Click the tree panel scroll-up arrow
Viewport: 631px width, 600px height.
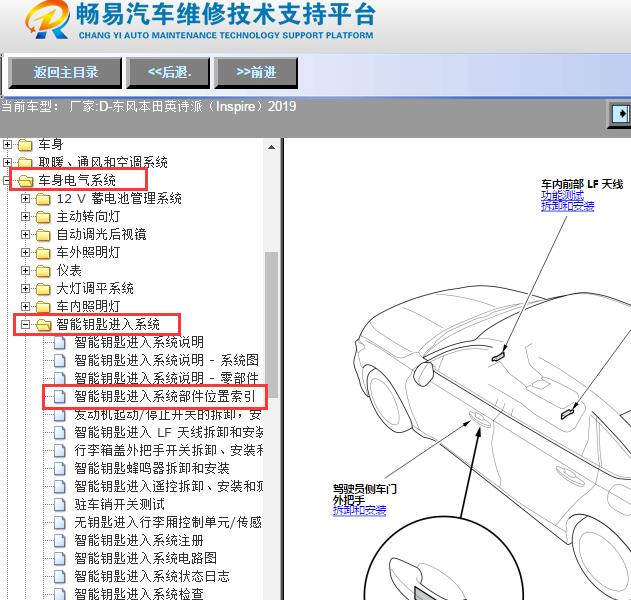[271, 147]
